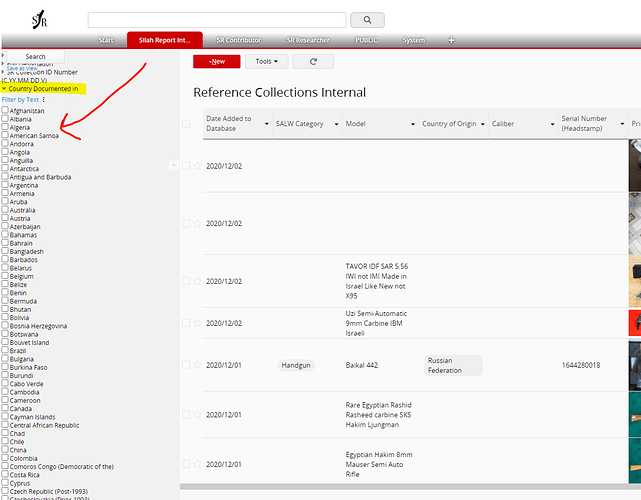Collapse Country Documented in filter
This screenshot has width=641, height=500.
pos(4,89)
